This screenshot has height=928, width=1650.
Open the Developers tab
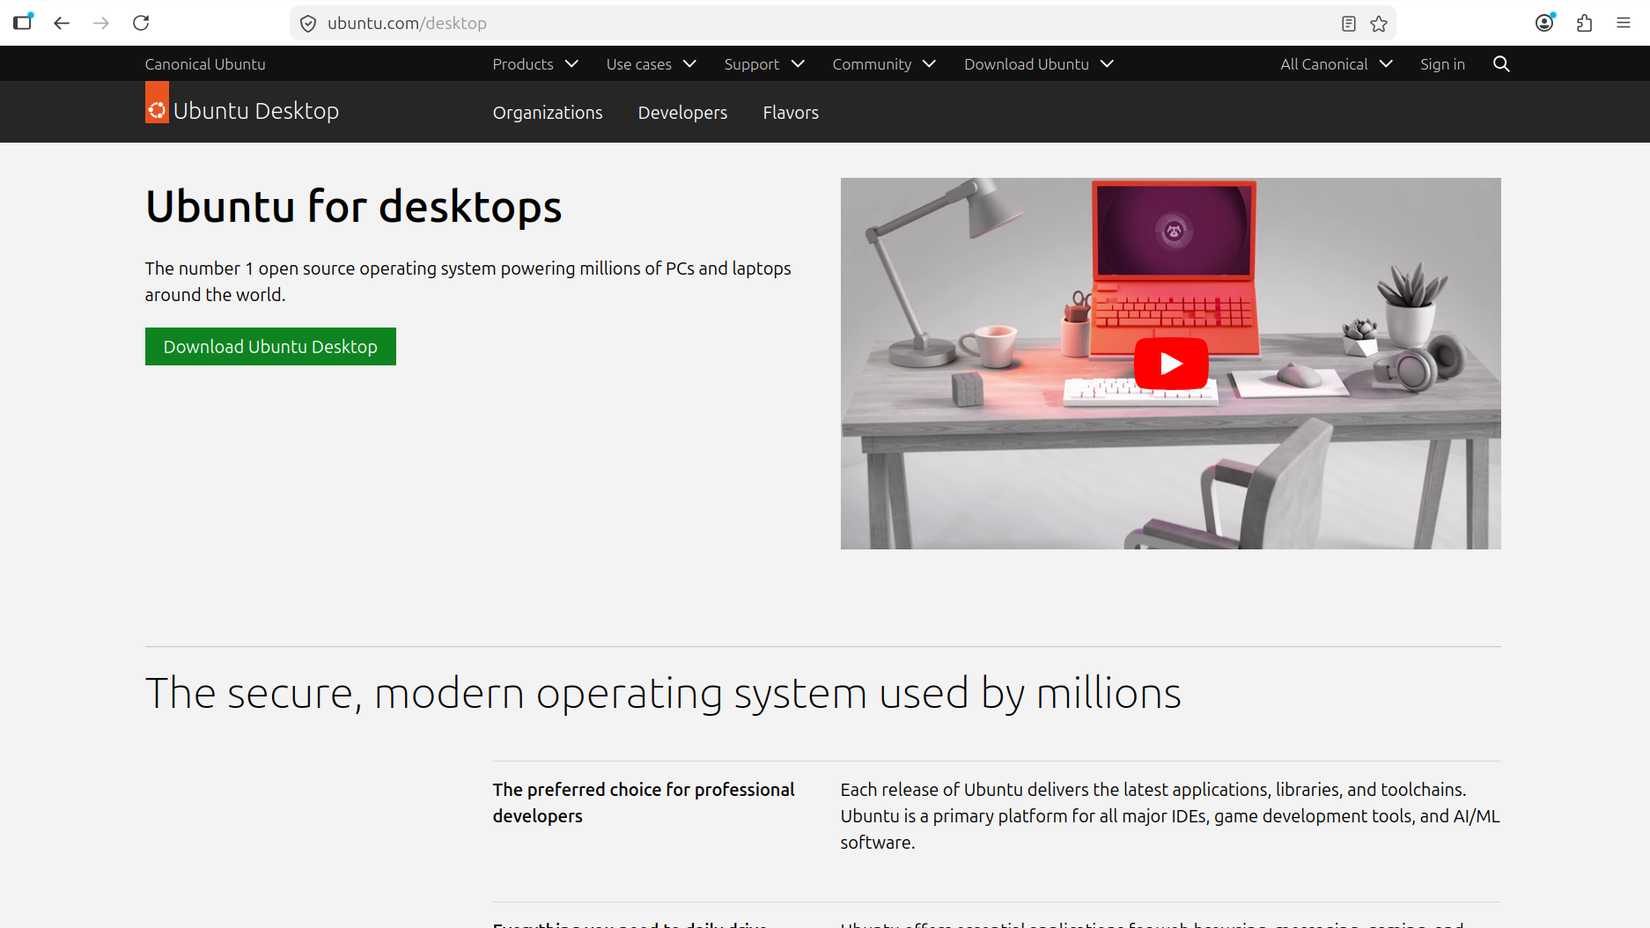(683, 113)
